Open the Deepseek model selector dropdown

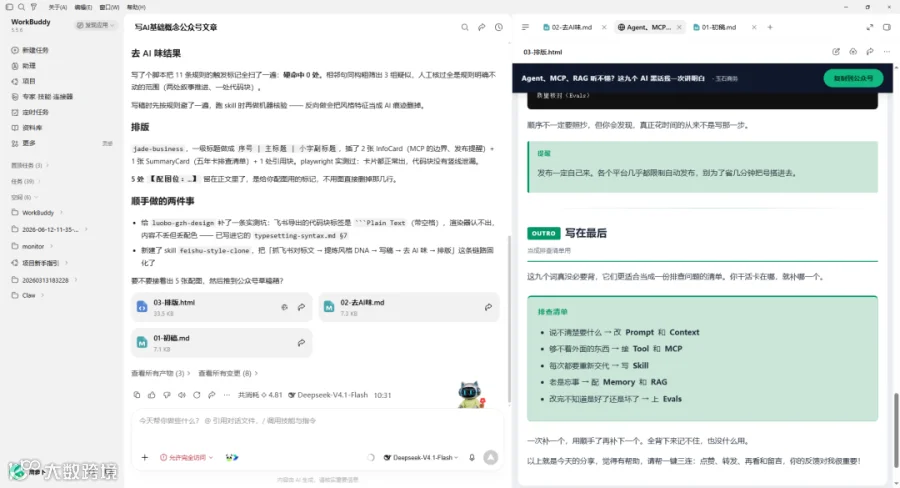(x=421, y=458)
